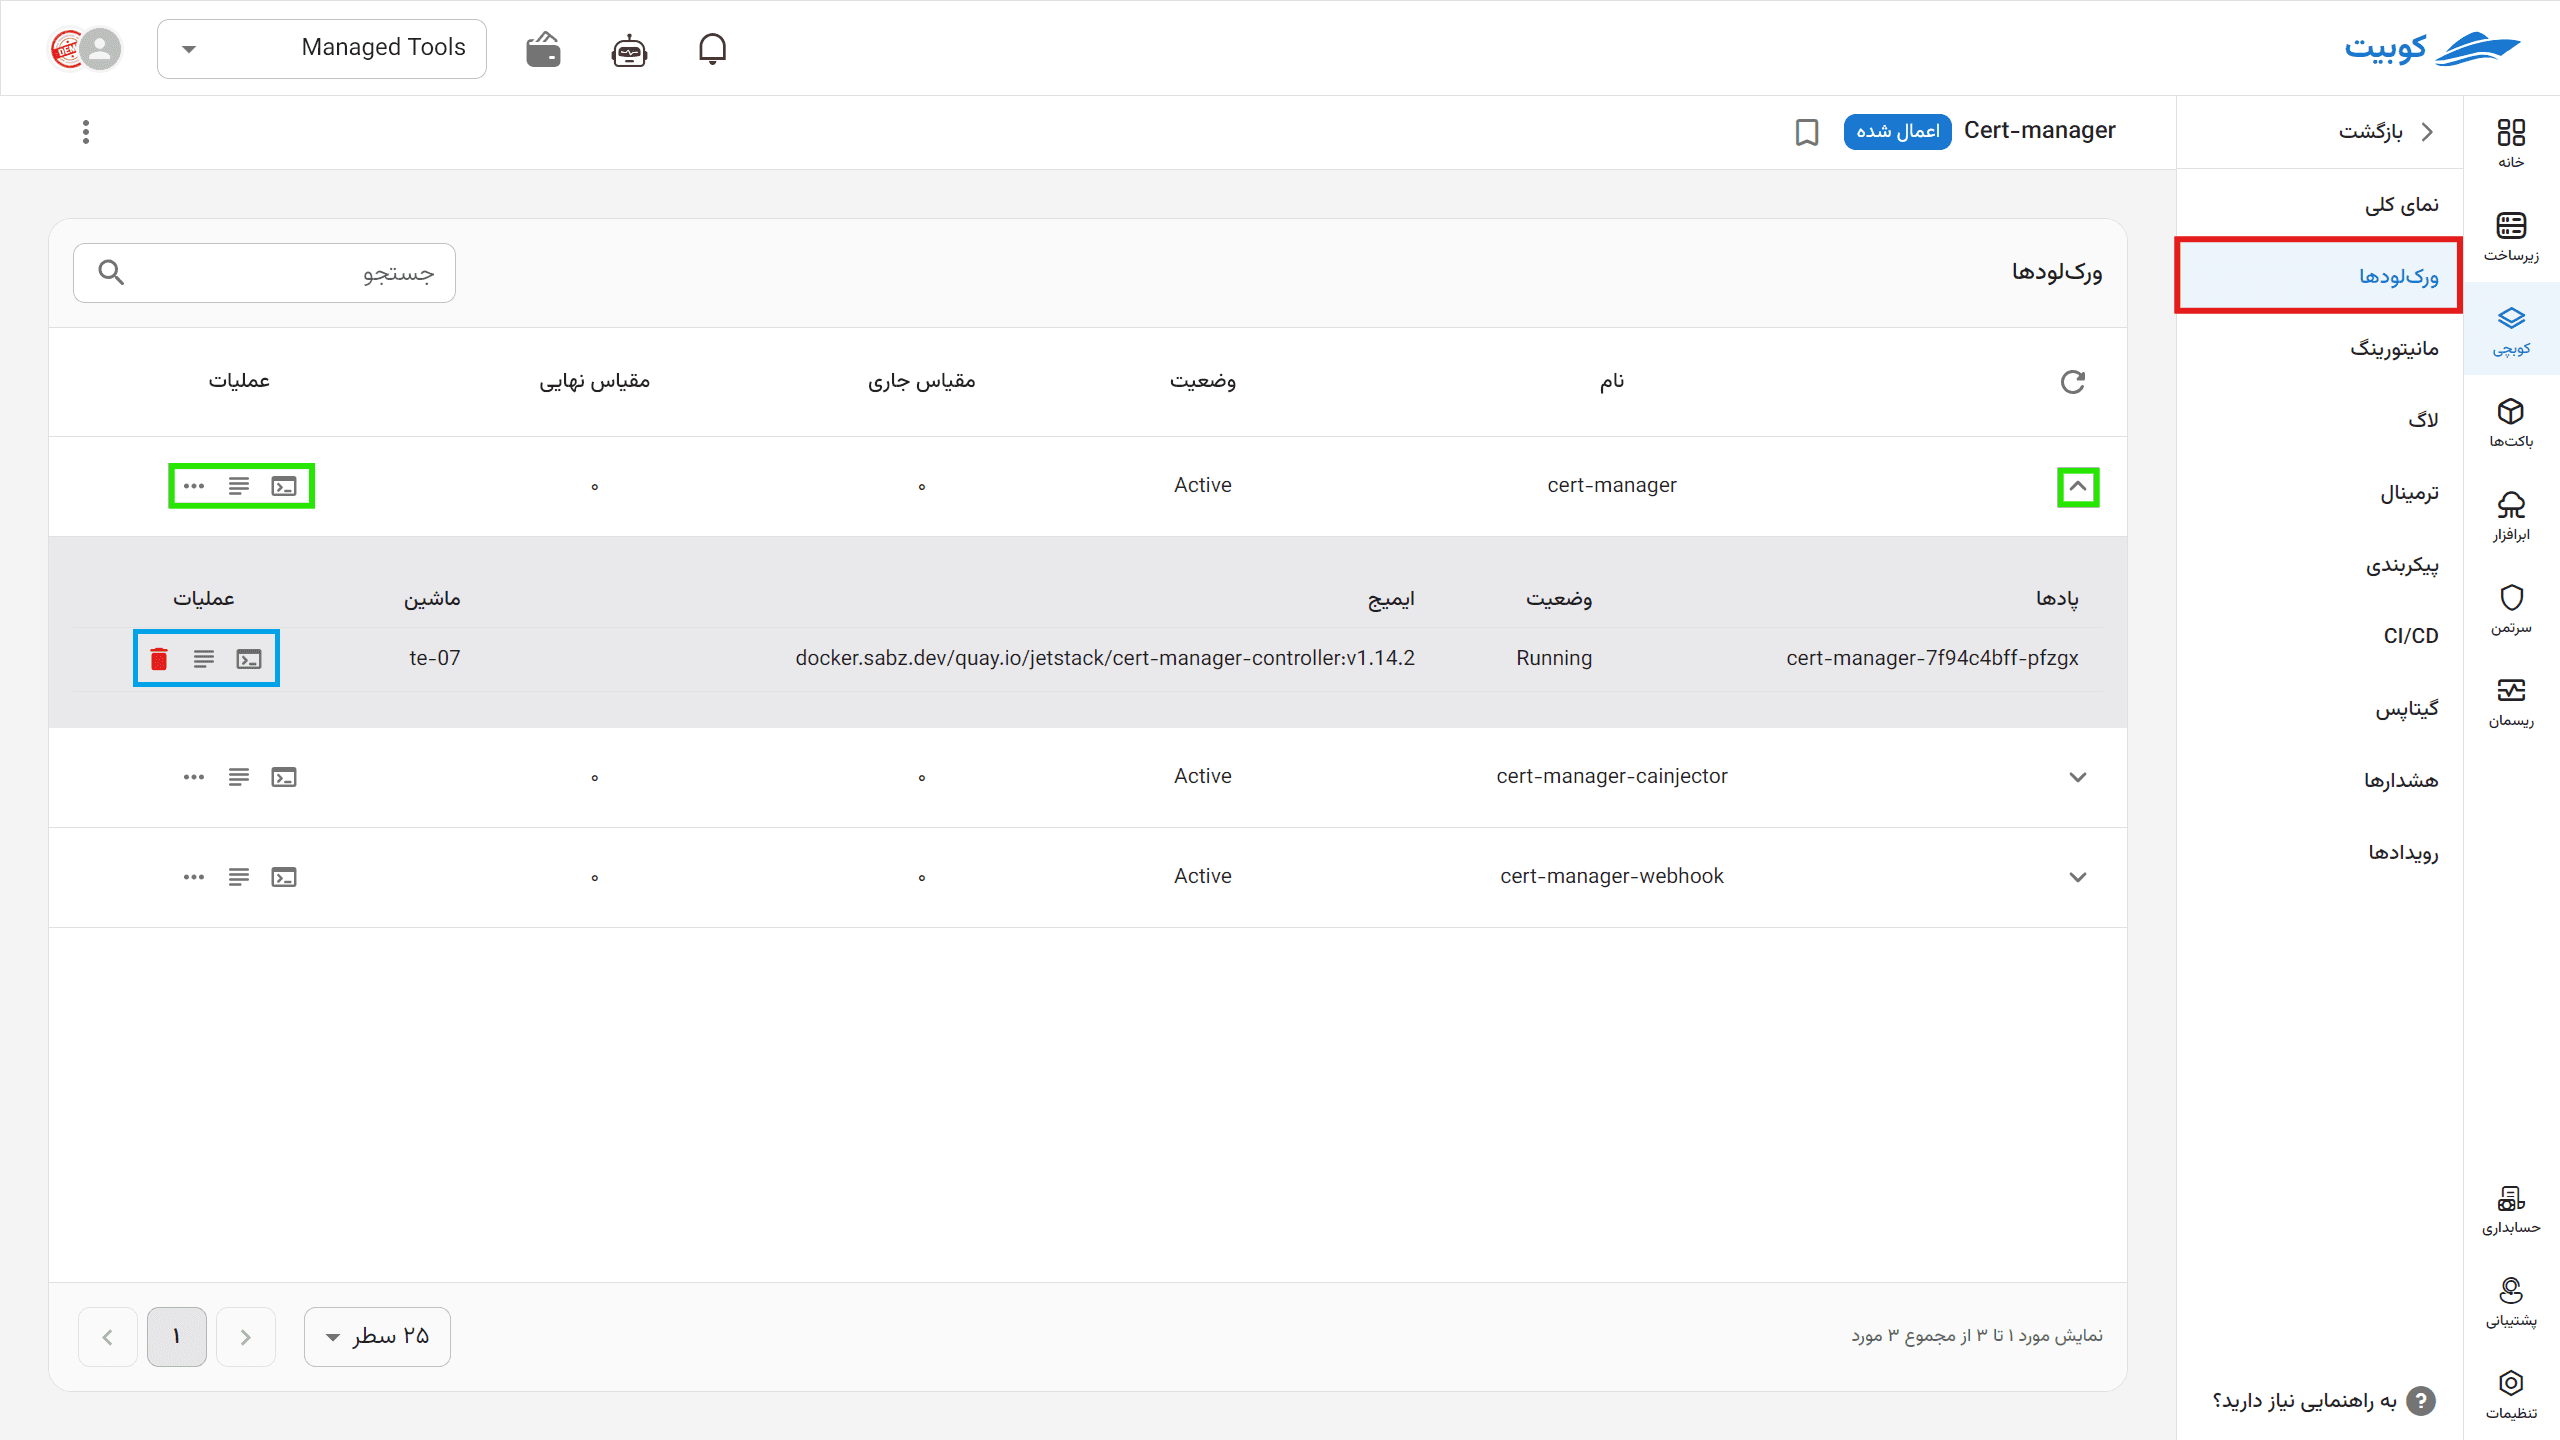The image size is (2560, 1440).
Task: Click the جستجو search field
Action: point(264,273)
